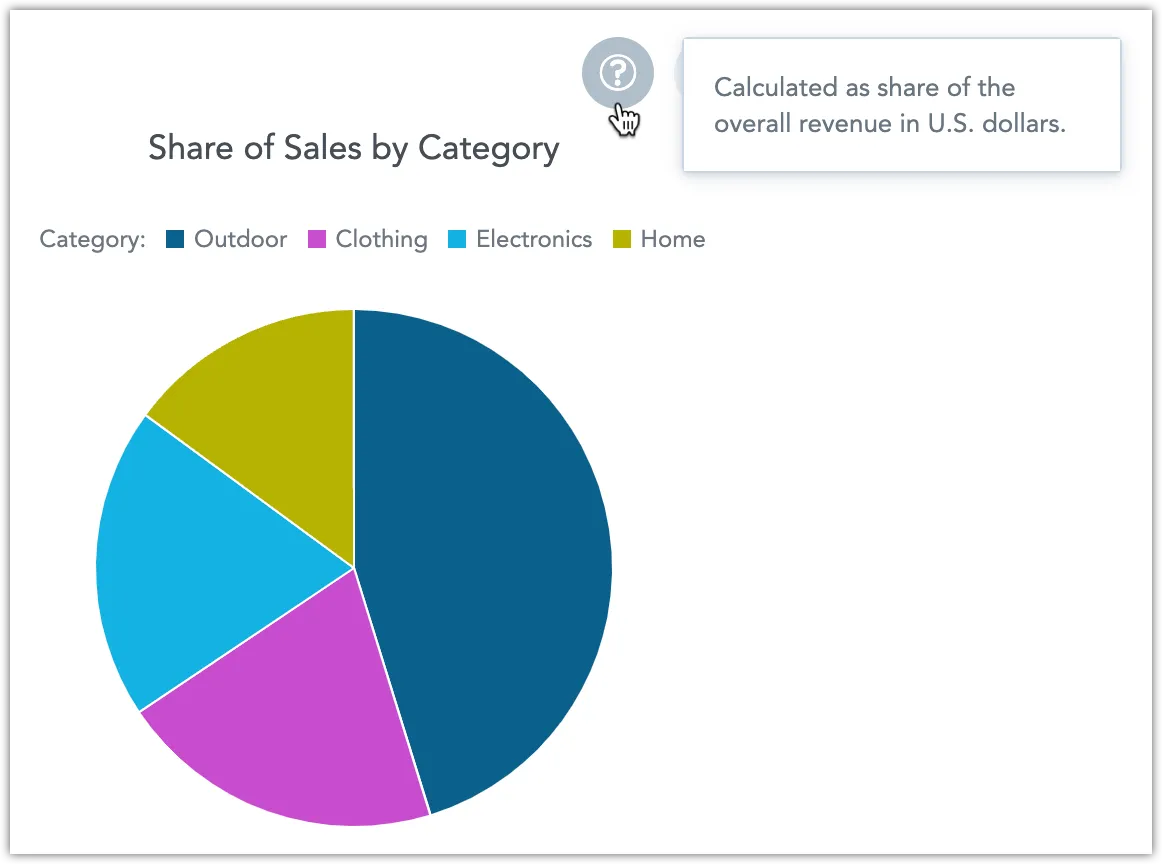Click the chart title Share of Sales
1162x864 pixels.
tap(353, 148)
